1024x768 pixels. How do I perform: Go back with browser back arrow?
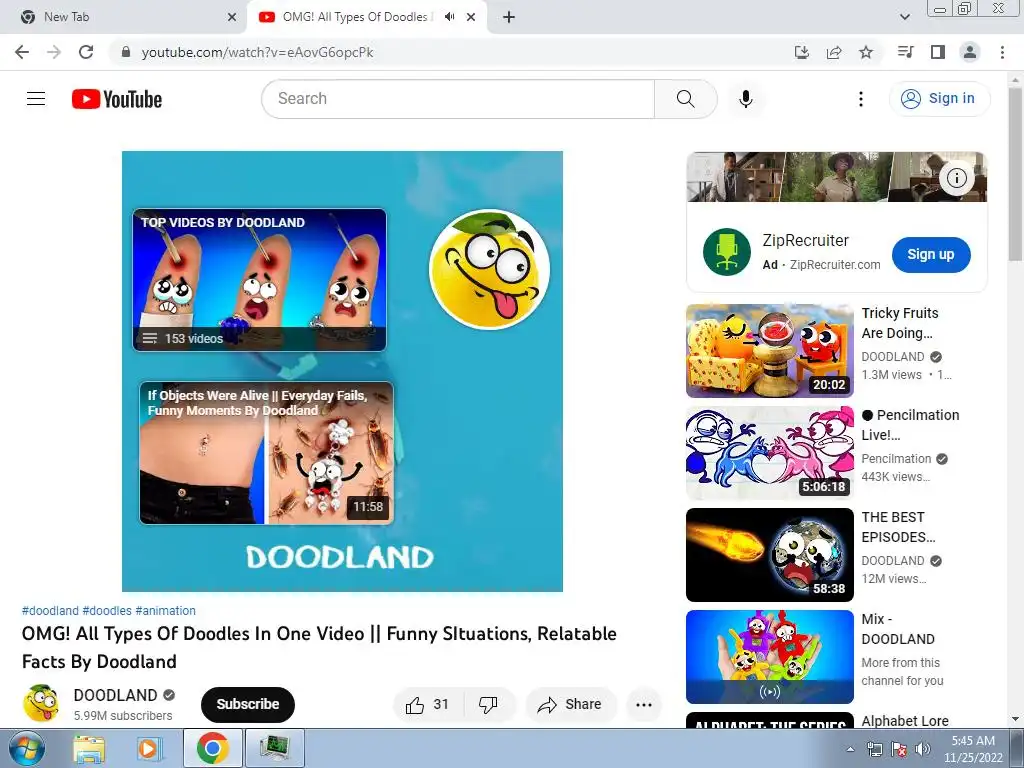[22, 52]
